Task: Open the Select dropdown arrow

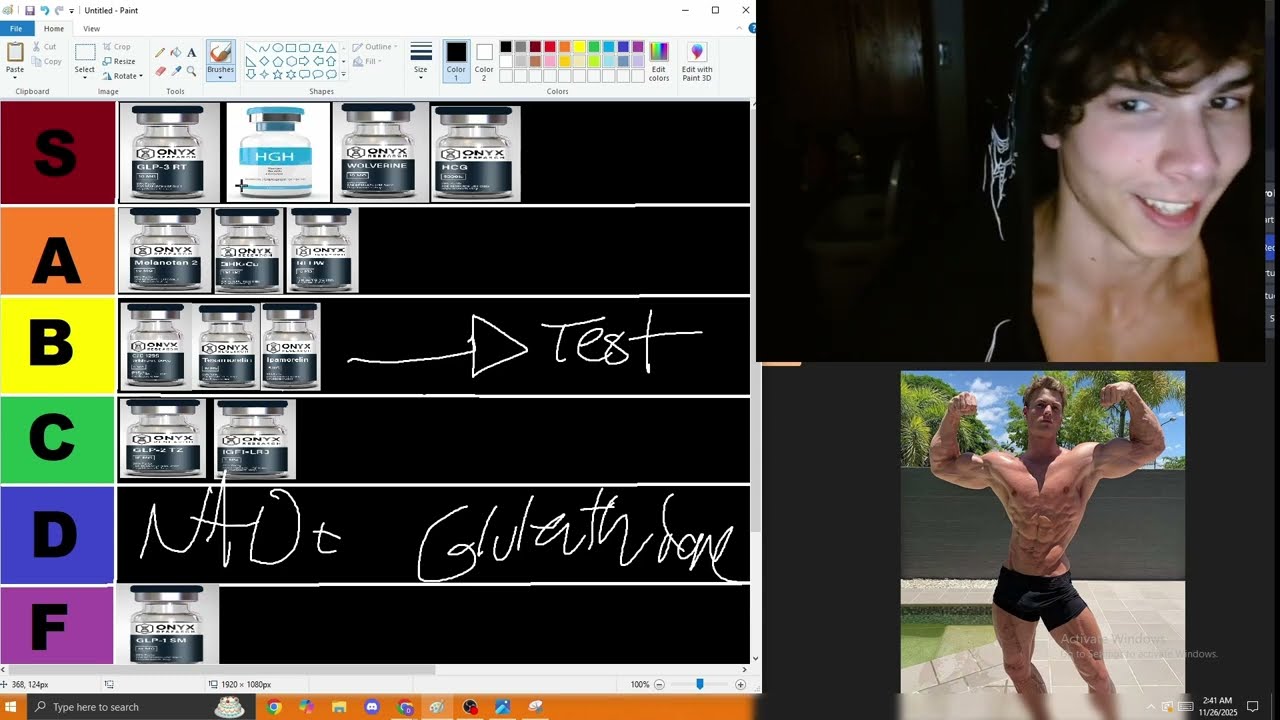Action: (85, 76)
